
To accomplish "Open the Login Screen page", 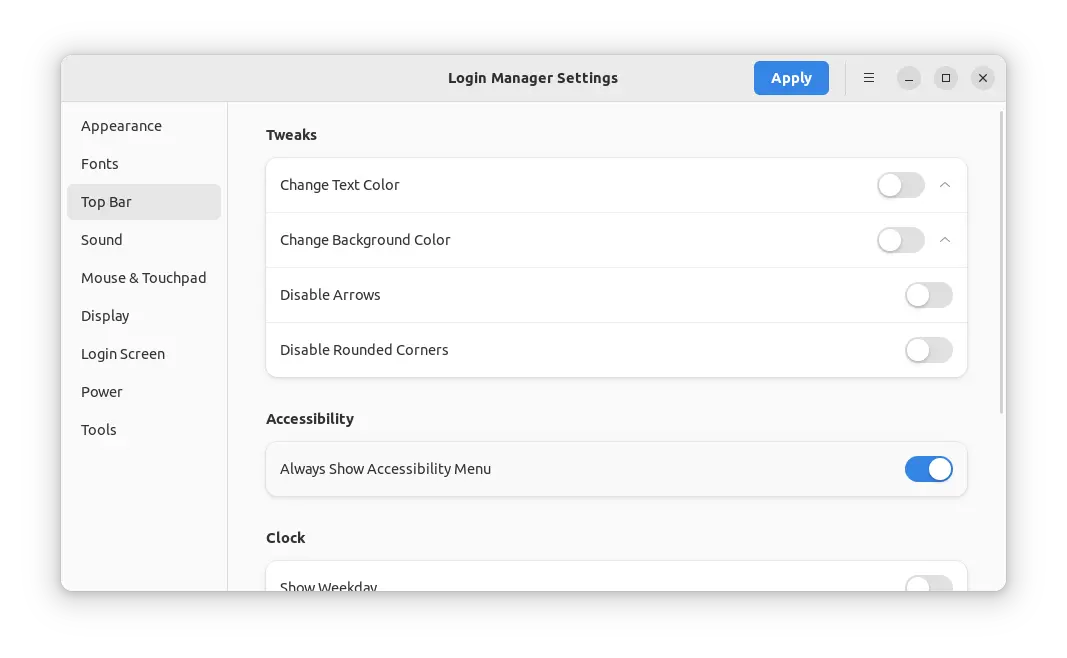I will tap(123, 354).
